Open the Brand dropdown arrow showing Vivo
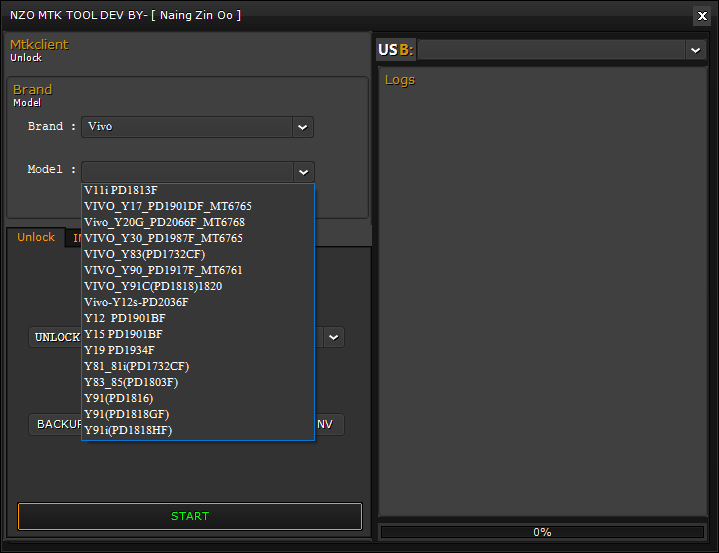This screenshot has width=719, height=553. [302, 127]
